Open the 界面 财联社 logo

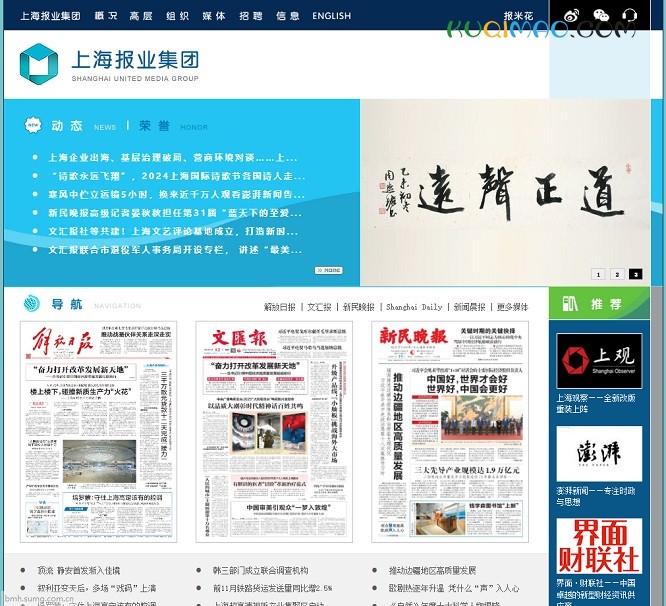599,546
